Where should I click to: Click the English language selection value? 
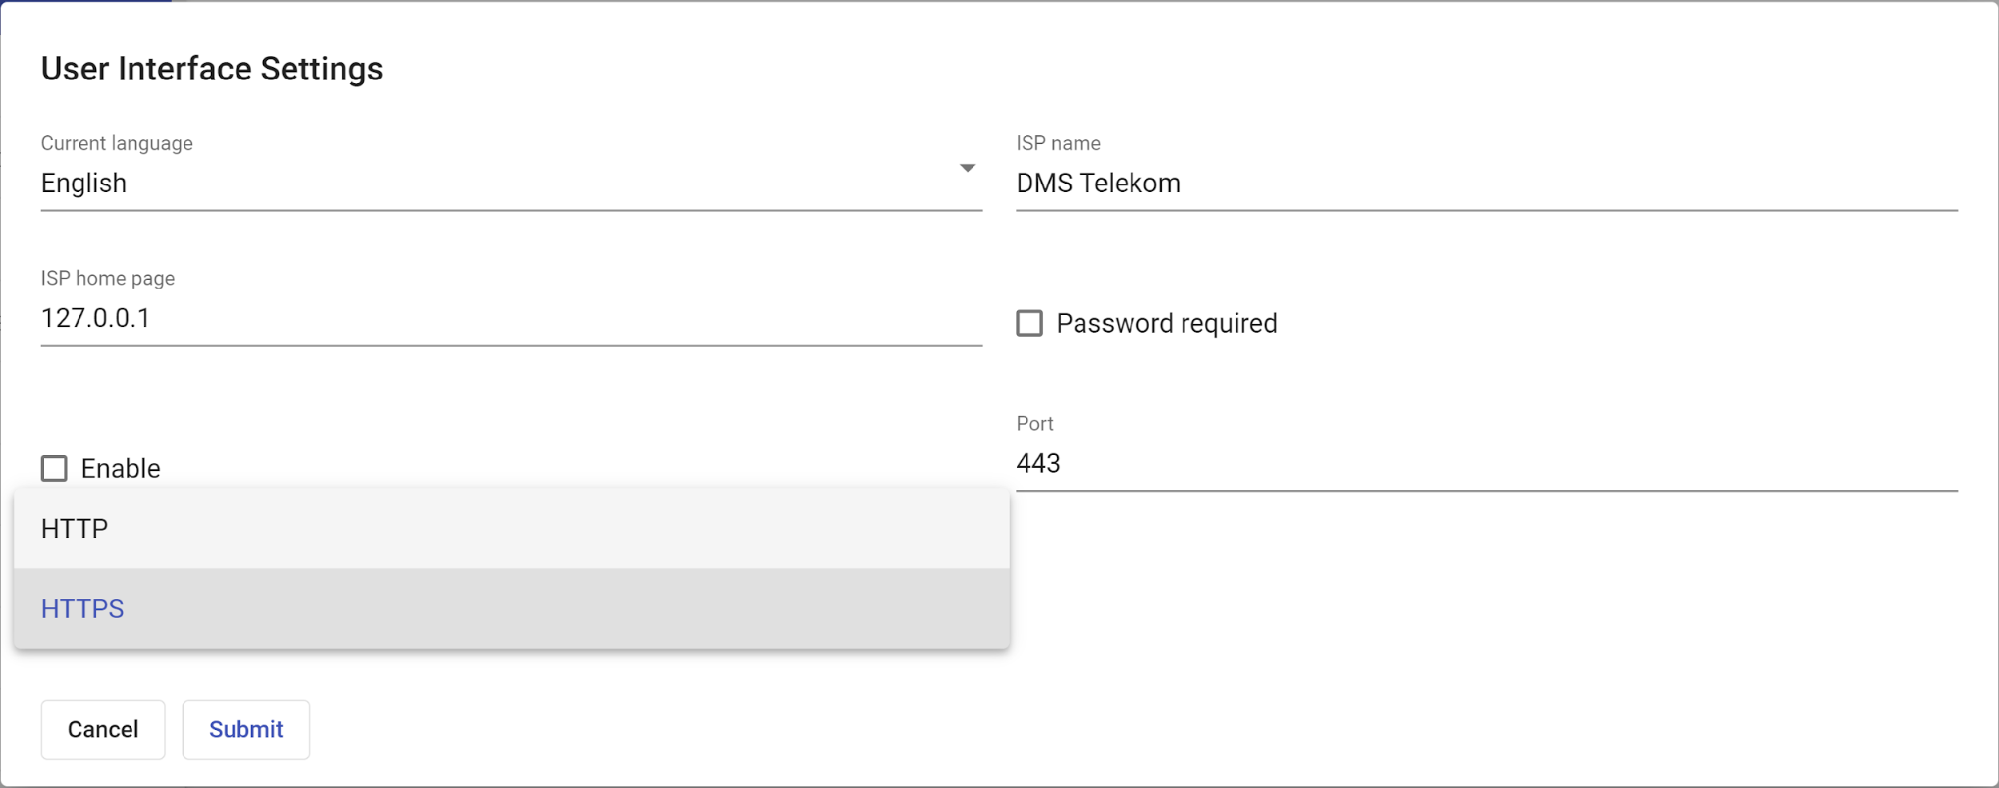tap(84, 183)
